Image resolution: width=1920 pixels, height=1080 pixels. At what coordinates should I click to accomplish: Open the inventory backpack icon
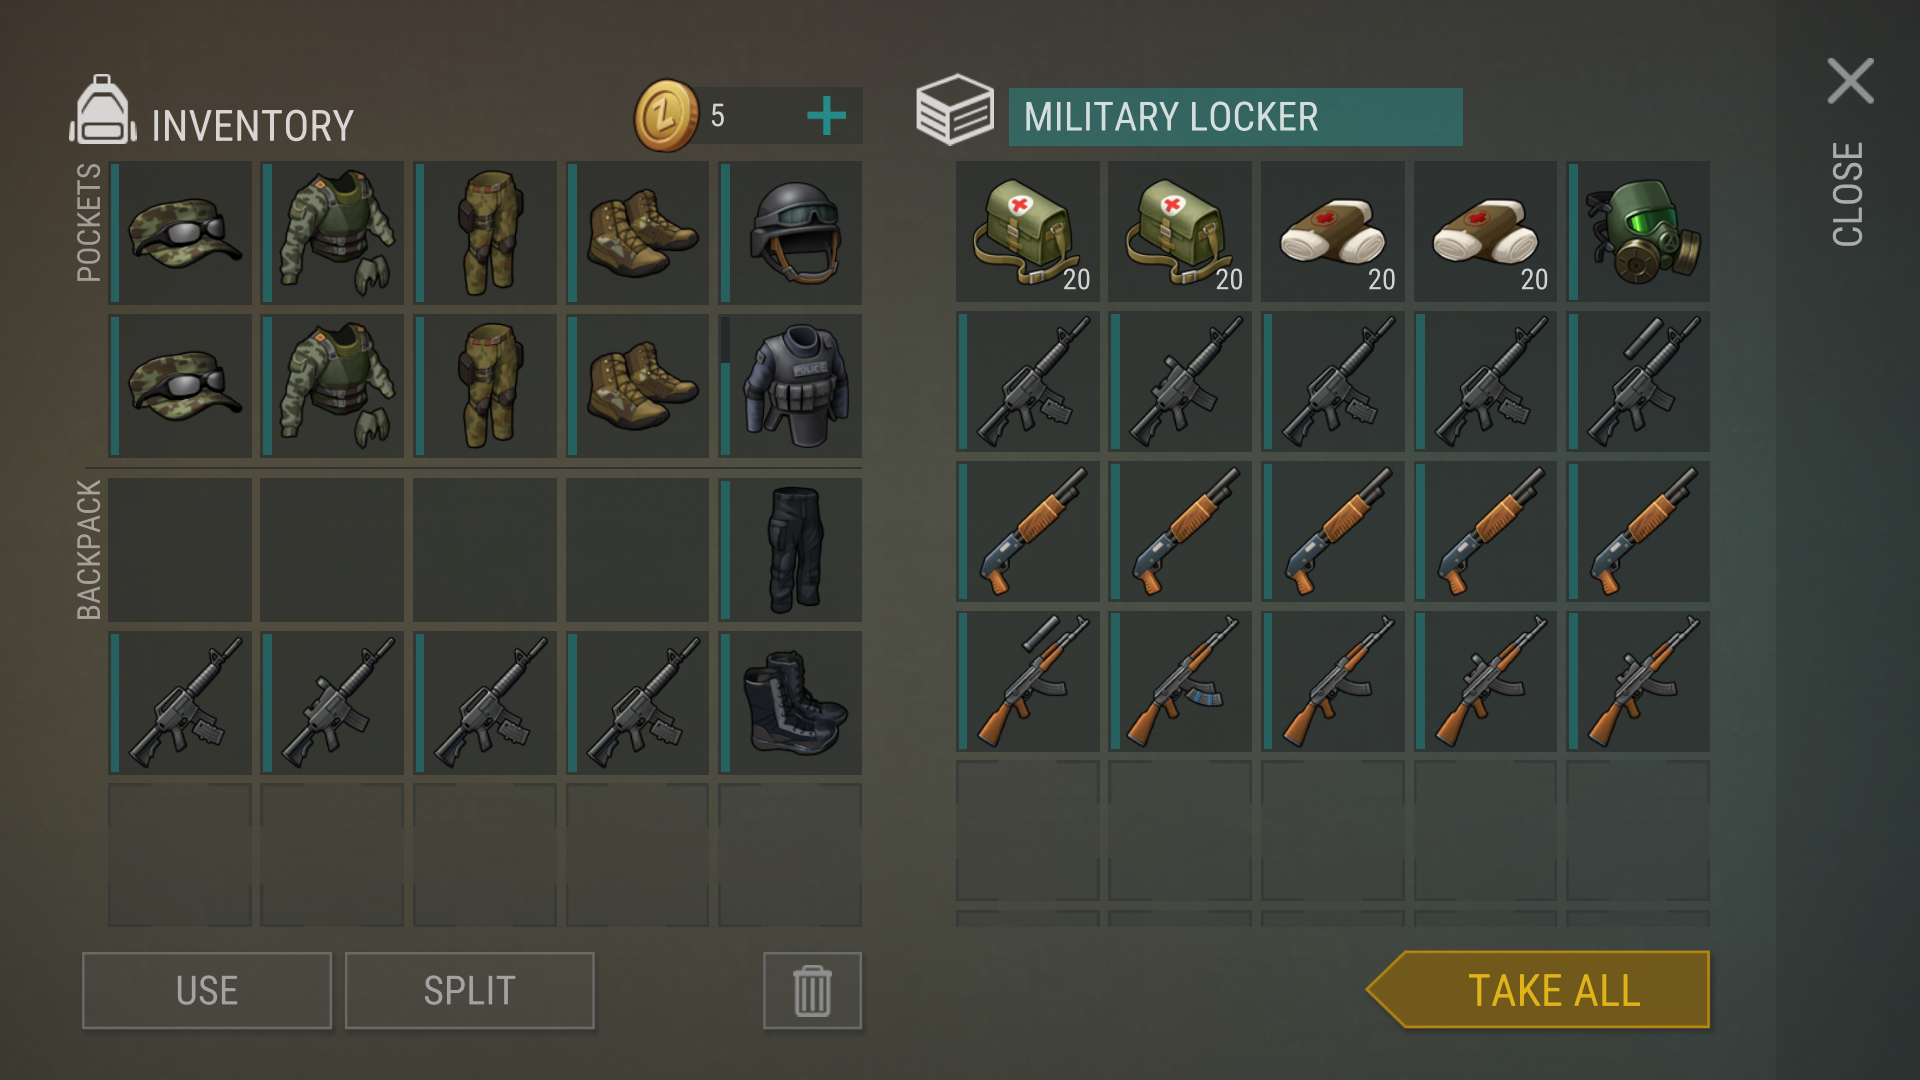point(102,110)
